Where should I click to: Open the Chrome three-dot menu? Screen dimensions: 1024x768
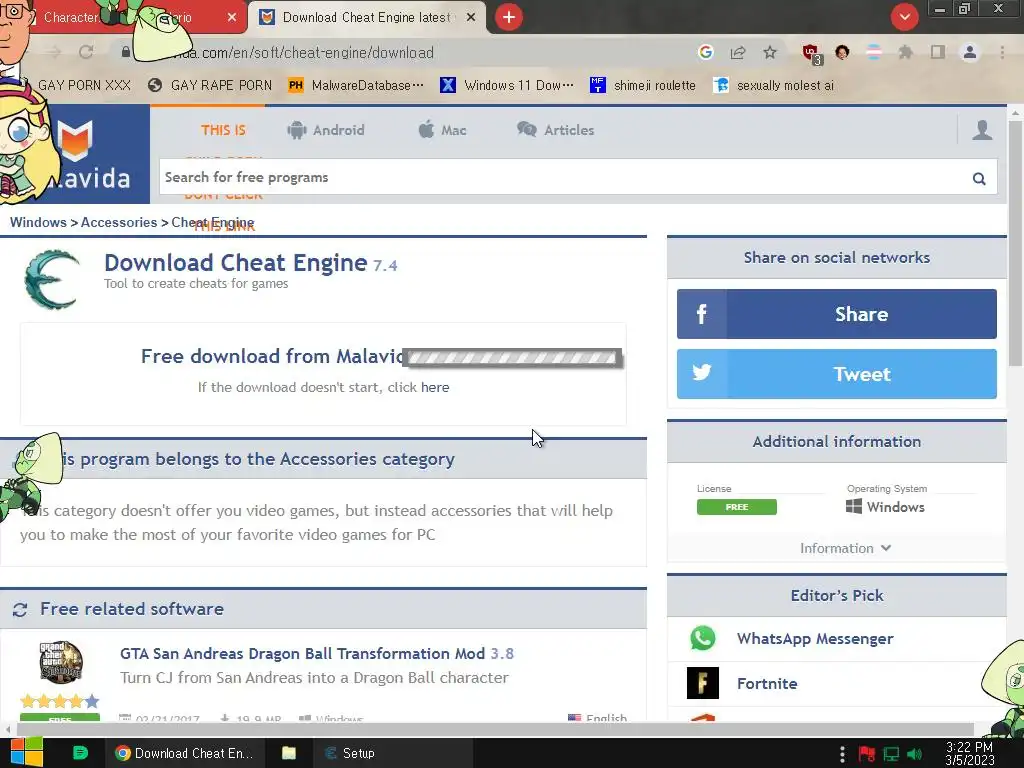(x=1002, y=52)
